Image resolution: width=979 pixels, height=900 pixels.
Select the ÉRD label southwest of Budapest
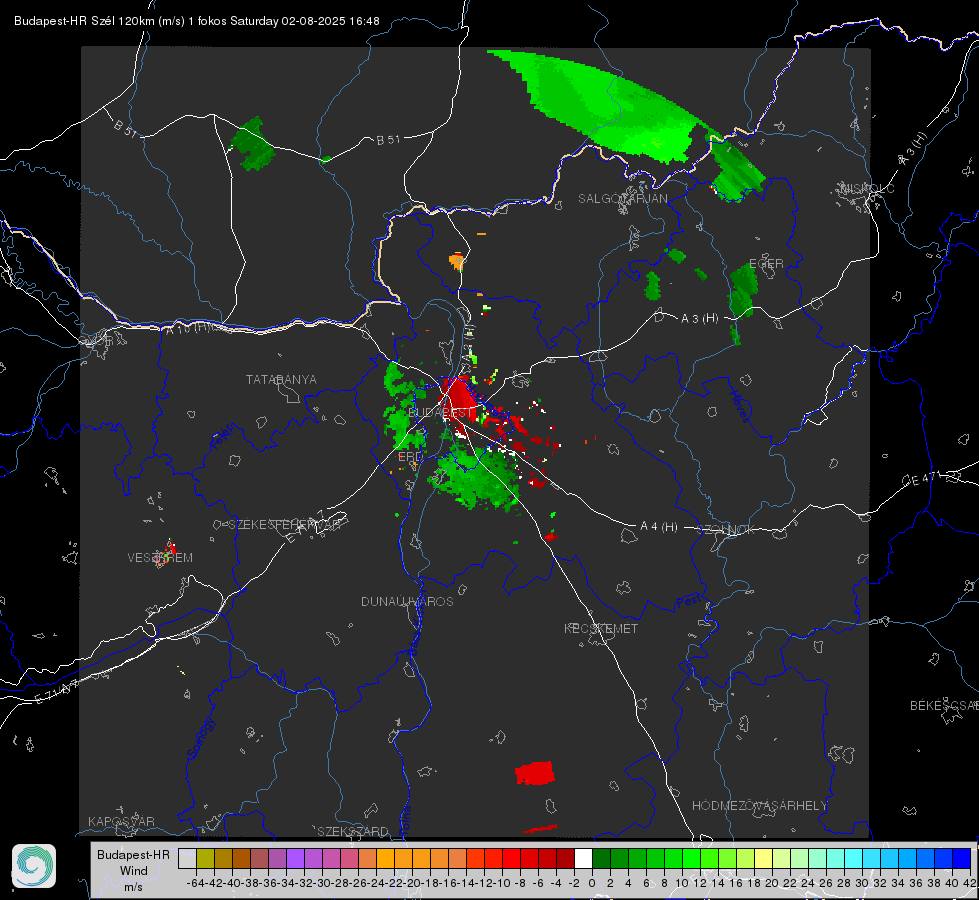[410, 457]
